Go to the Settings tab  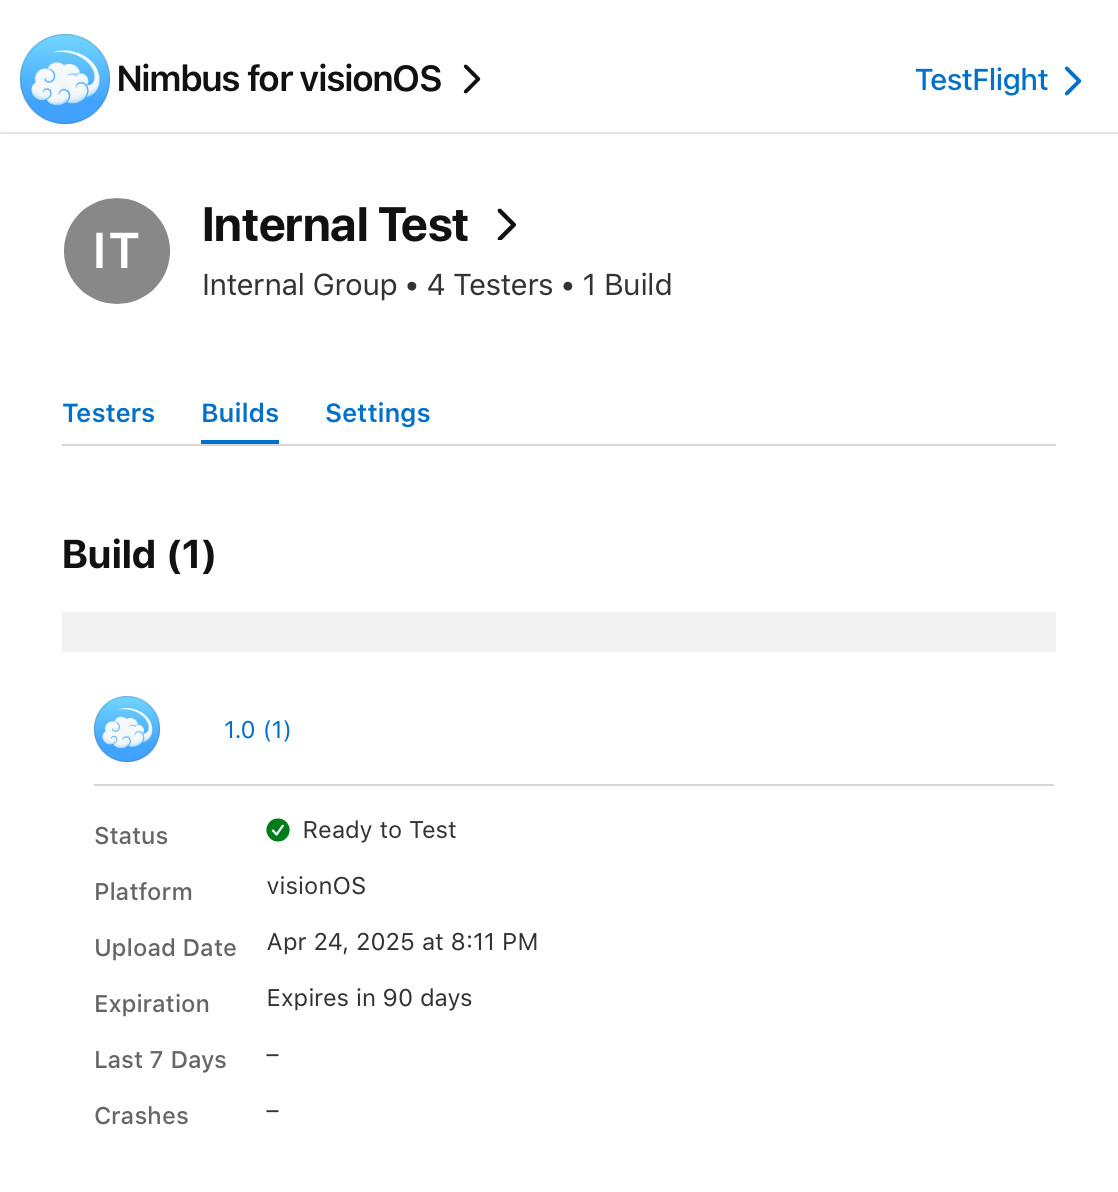(x=378, y=413)
